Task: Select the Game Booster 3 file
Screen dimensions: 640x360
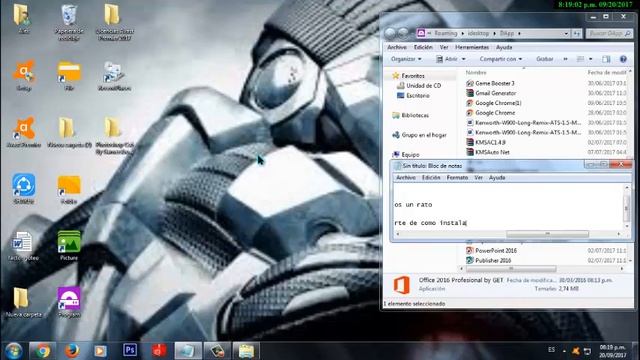Action: click(x=491, y=83)
